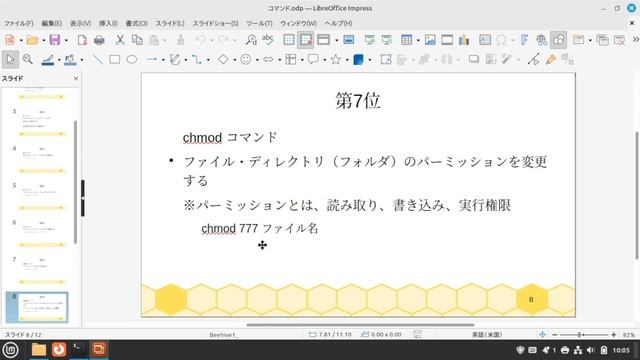The width and height of the screenshot is (640, 360).
Task: Toggle the Display Grid icon
Action: point(289,40)
